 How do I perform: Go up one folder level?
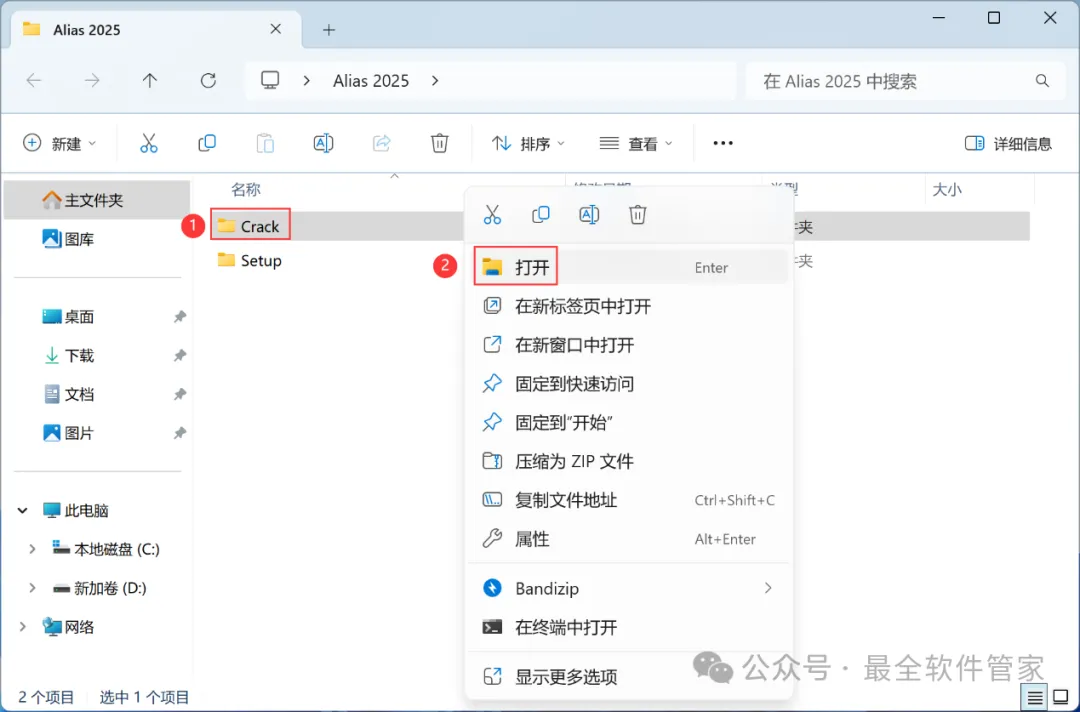click(149, 81)
